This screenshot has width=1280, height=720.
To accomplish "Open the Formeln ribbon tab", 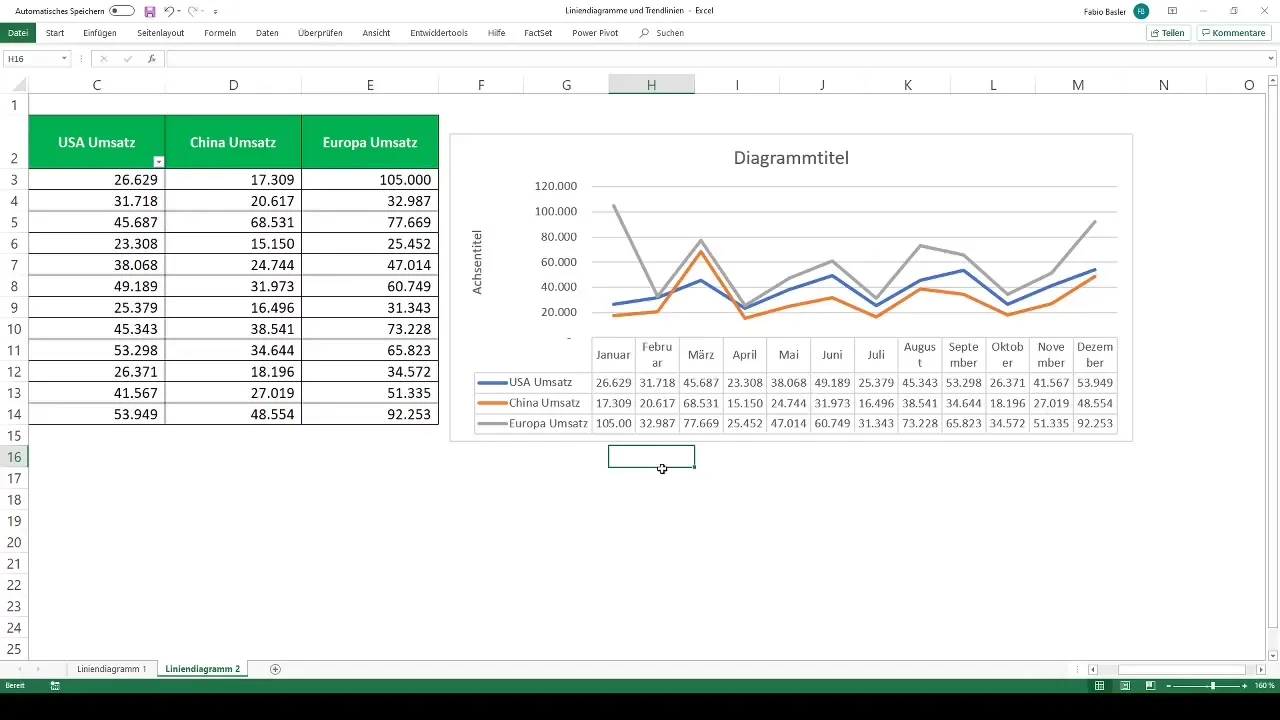I will (x=220, y=33).
